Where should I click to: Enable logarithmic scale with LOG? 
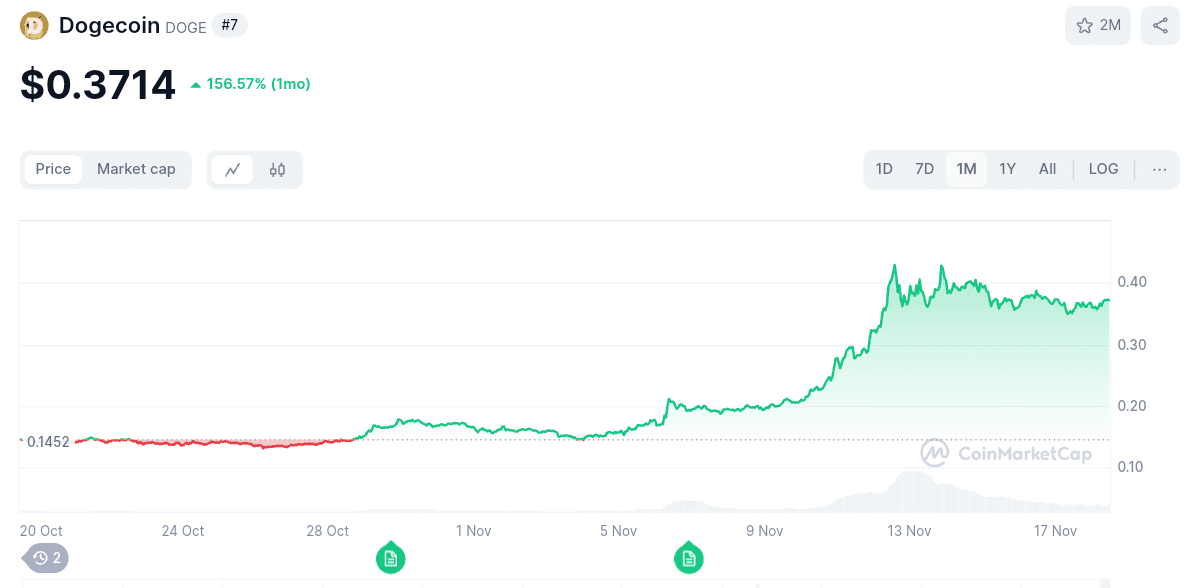pos(1103,169)
